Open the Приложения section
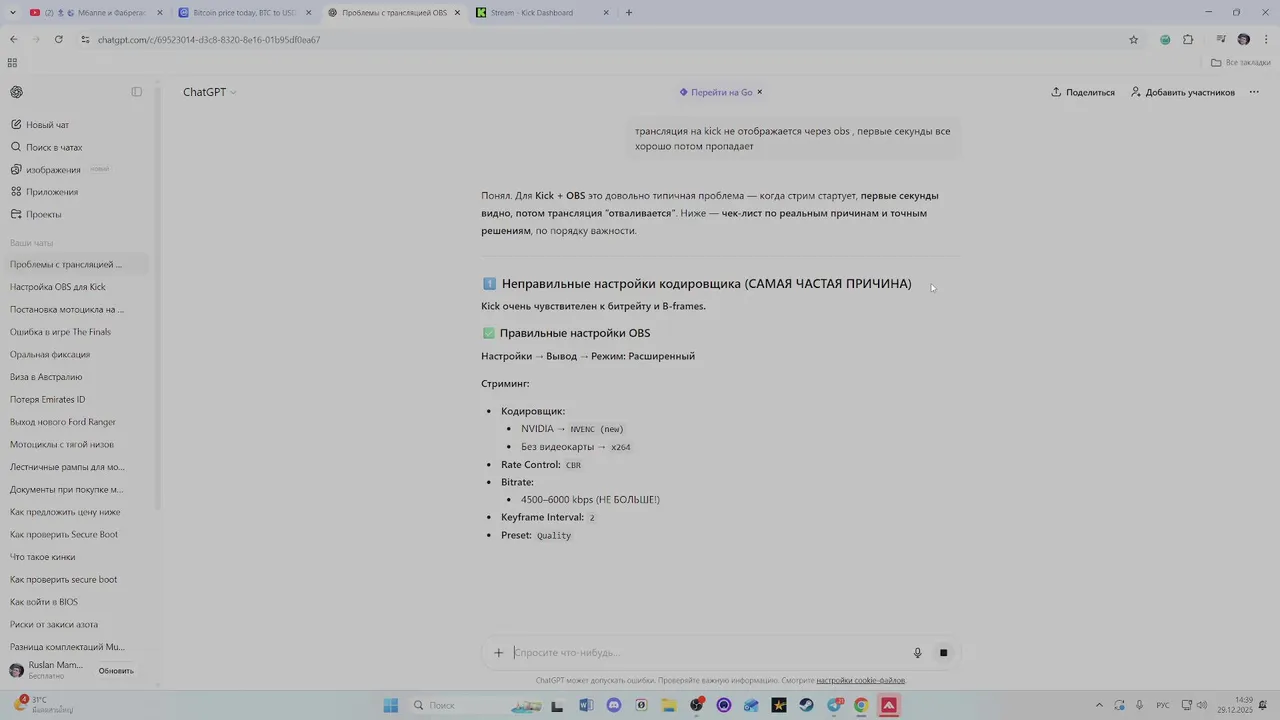The height and width of the screenshot is (720, 1280). click(77, 192)
